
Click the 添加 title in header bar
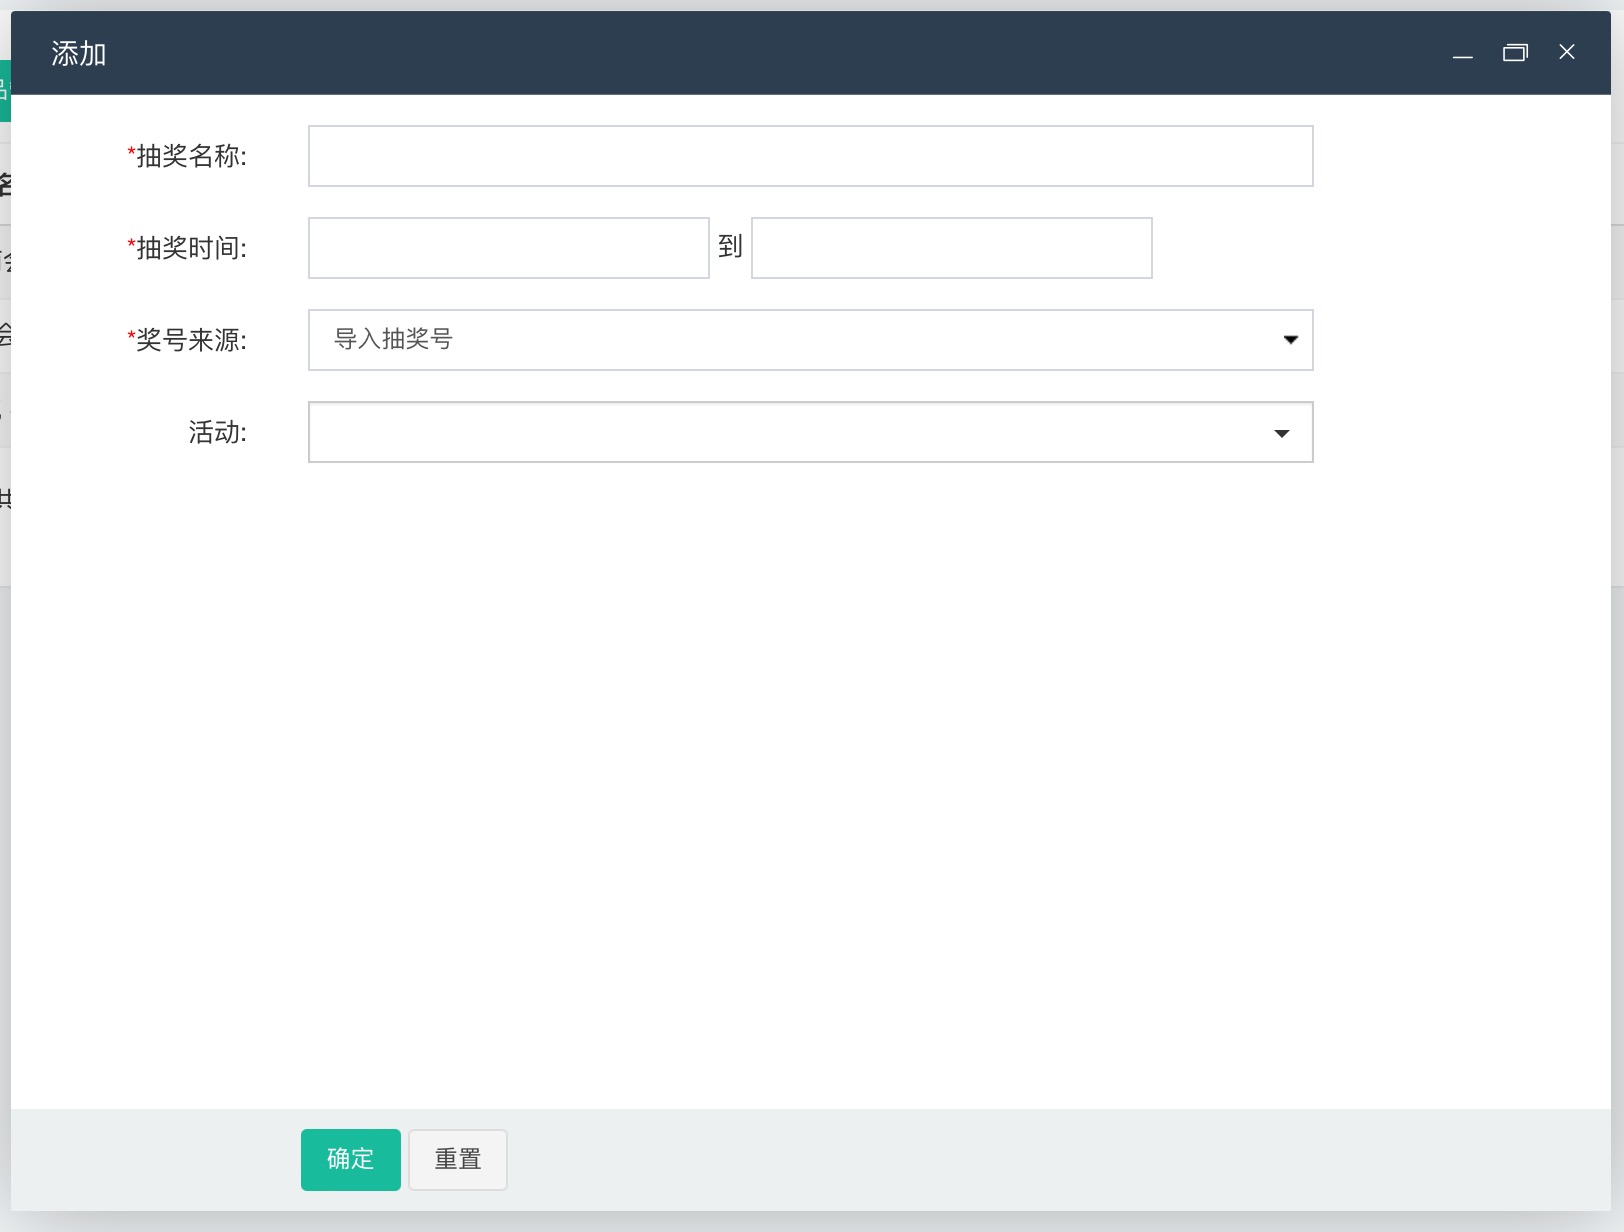pos(79,53)
